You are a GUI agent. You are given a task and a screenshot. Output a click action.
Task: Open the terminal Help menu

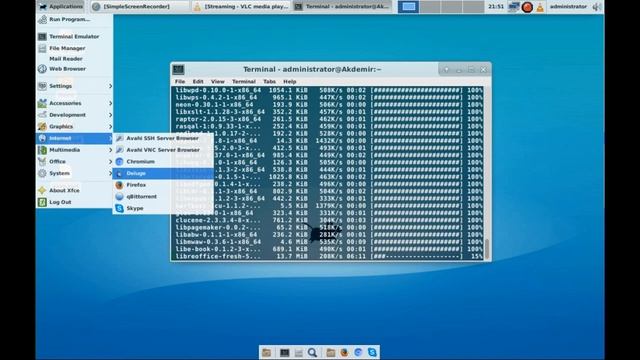290,82
